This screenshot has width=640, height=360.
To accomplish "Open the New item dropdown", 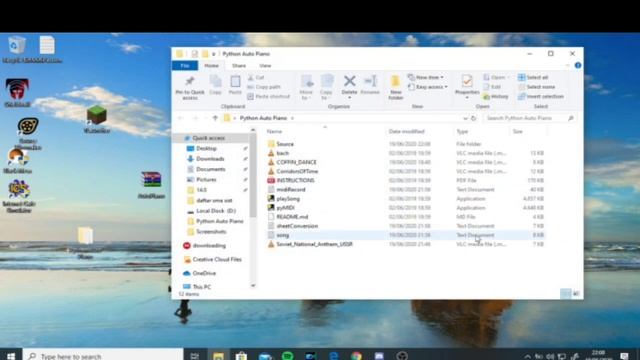I will click(426, 77).
